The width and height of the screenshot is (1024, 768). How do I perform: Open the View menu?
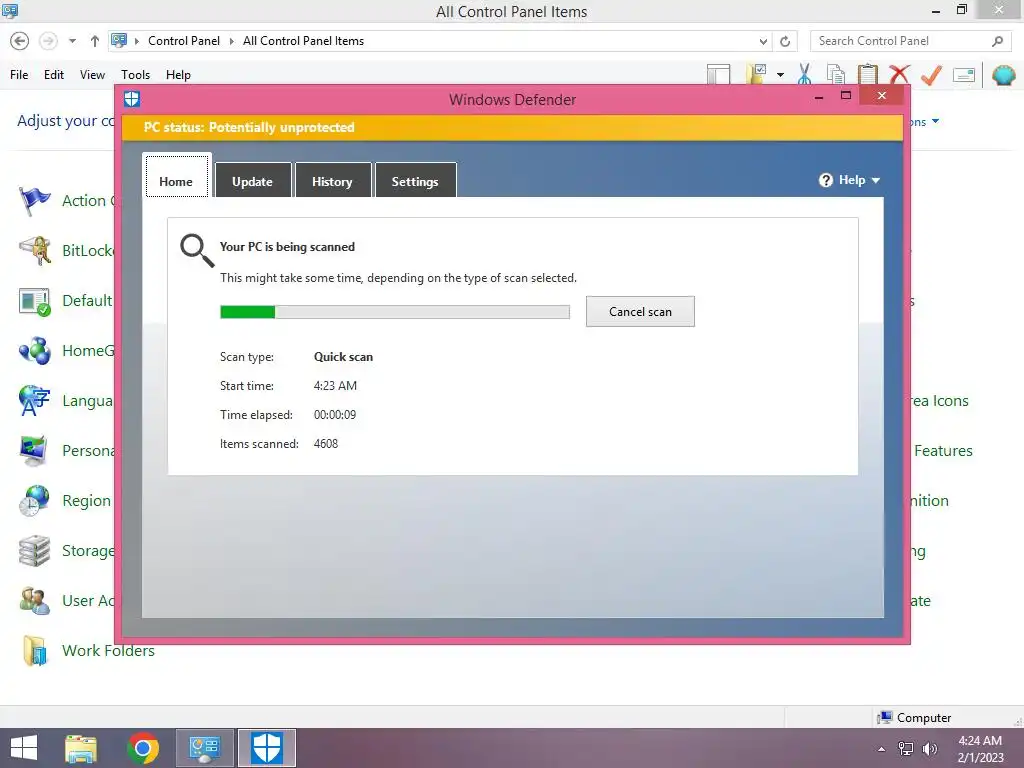pyautogui.click(x=92, y=74)
